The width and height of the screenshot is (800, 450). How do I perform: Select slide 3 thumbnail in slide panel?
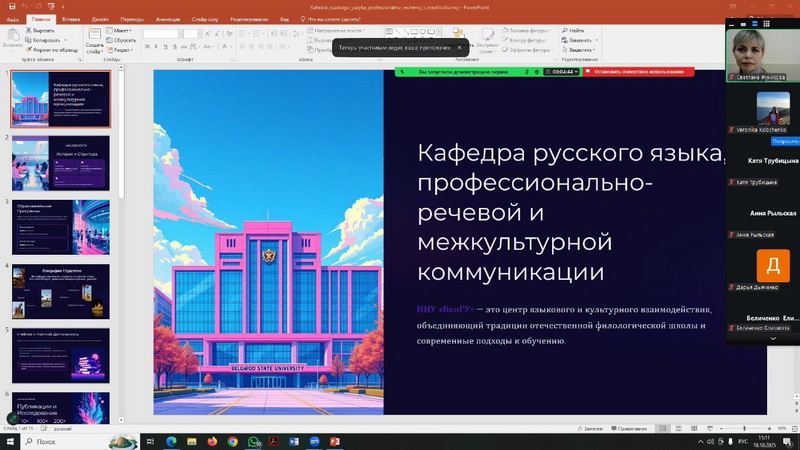(62, 226)
